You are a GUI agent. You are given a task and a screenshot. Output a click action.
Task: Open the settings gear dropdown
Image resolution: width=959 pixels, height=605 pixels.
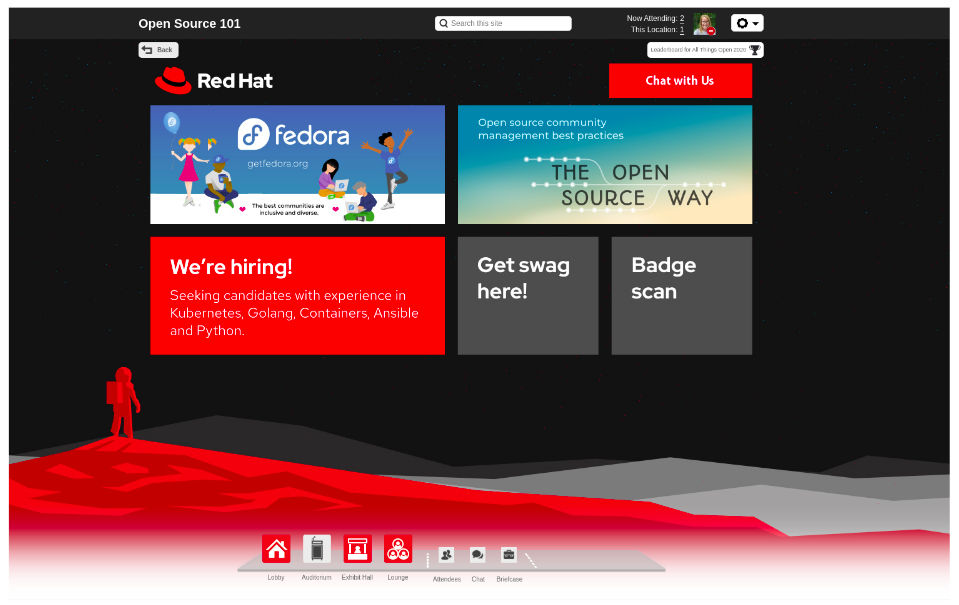pos(747,23)
